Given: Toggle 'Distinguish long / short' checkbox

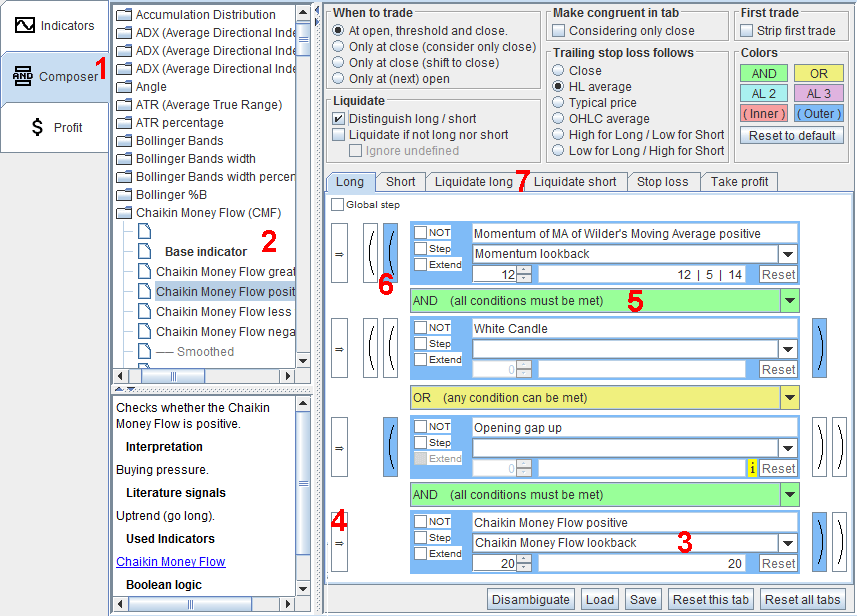Looking at the screenshot, I should (x=338, y=118).
